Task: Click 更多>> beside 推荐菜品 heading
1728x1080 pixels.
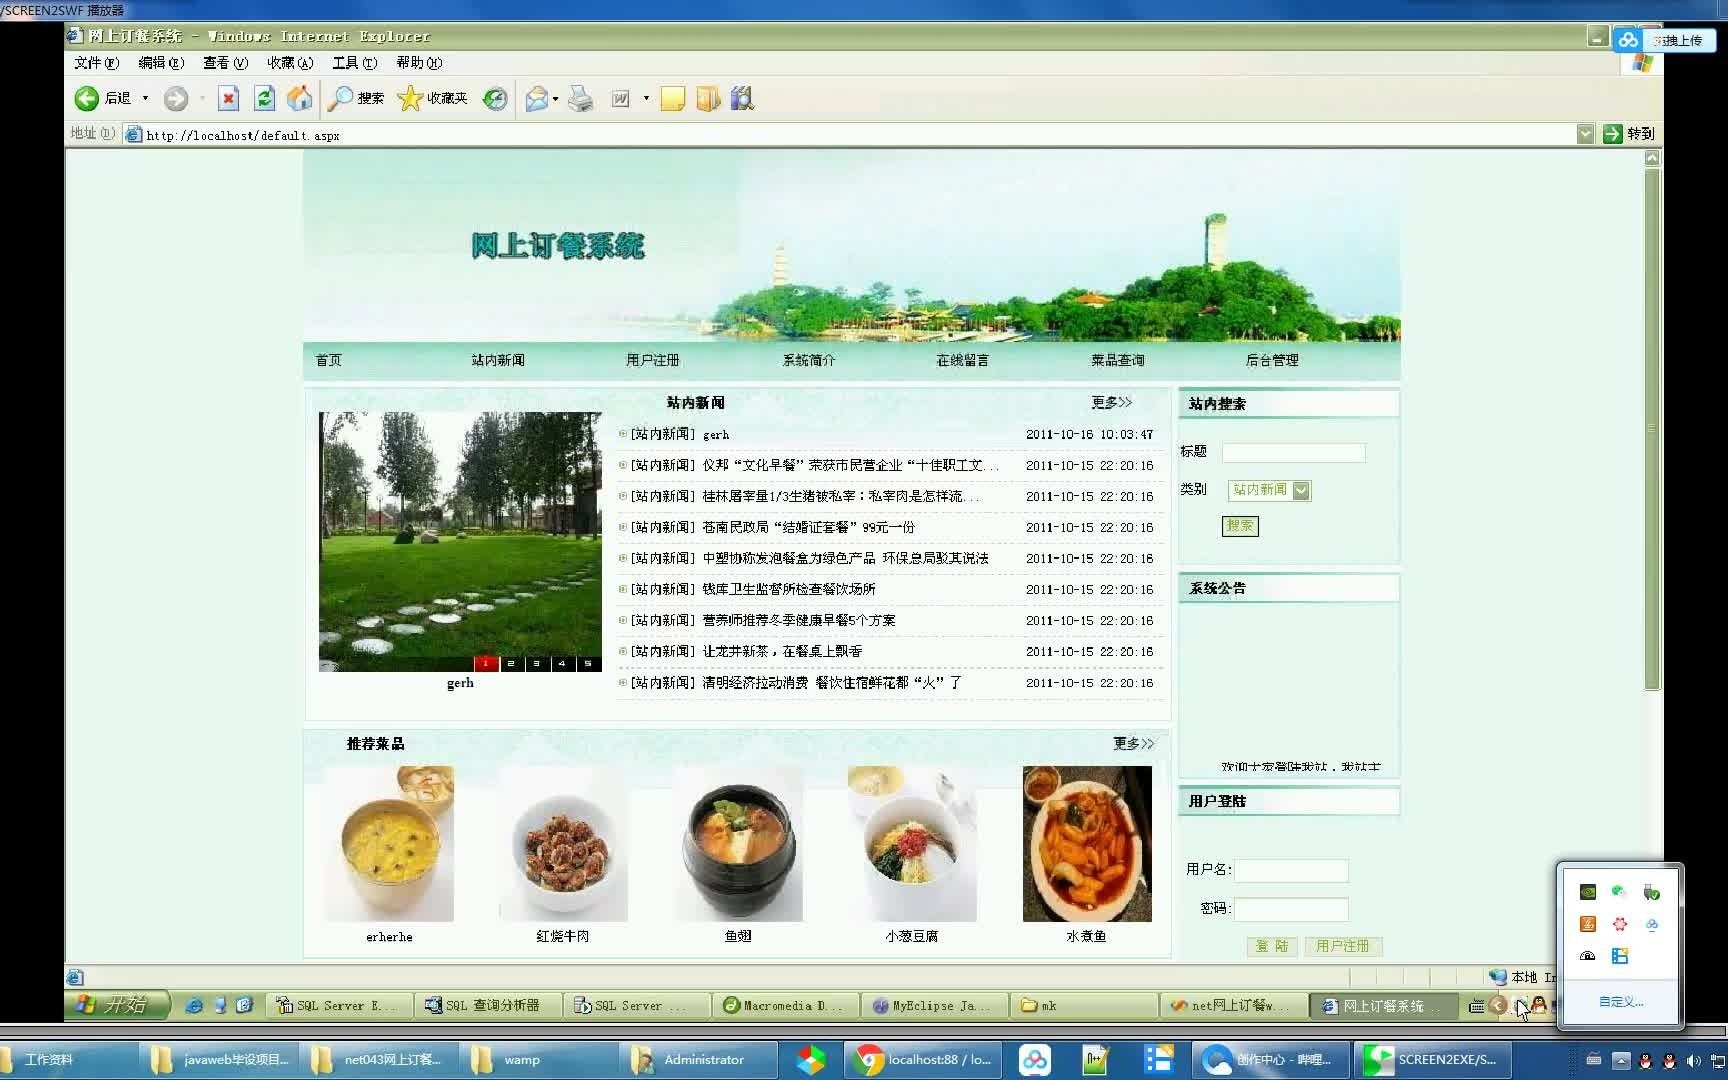Action: (1133, 743)
